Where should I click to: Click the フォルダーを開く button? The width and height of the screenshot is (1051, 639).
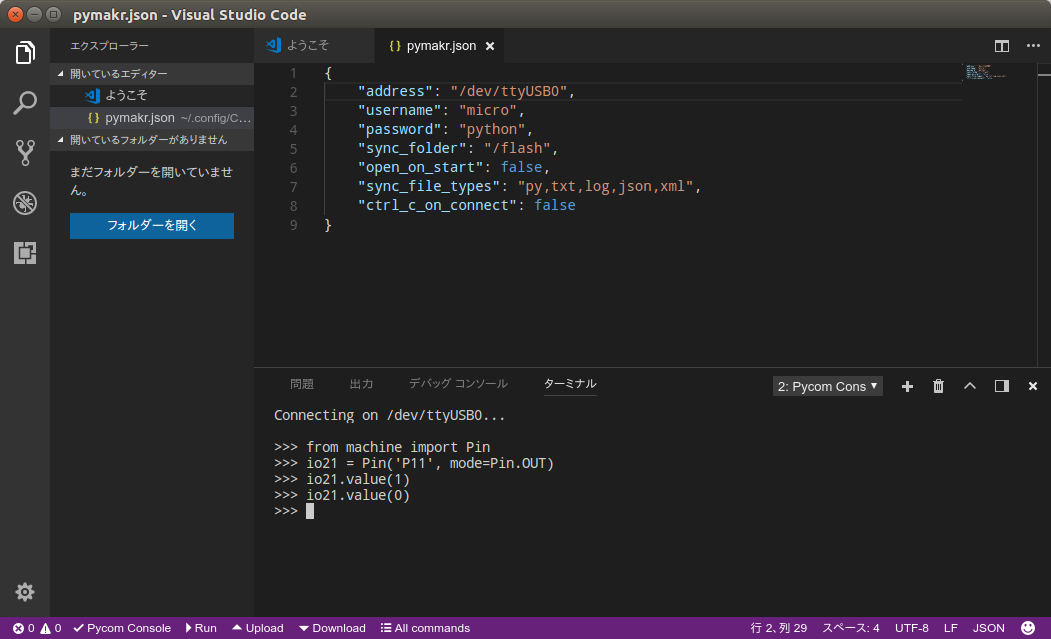[x=151, y=226]
